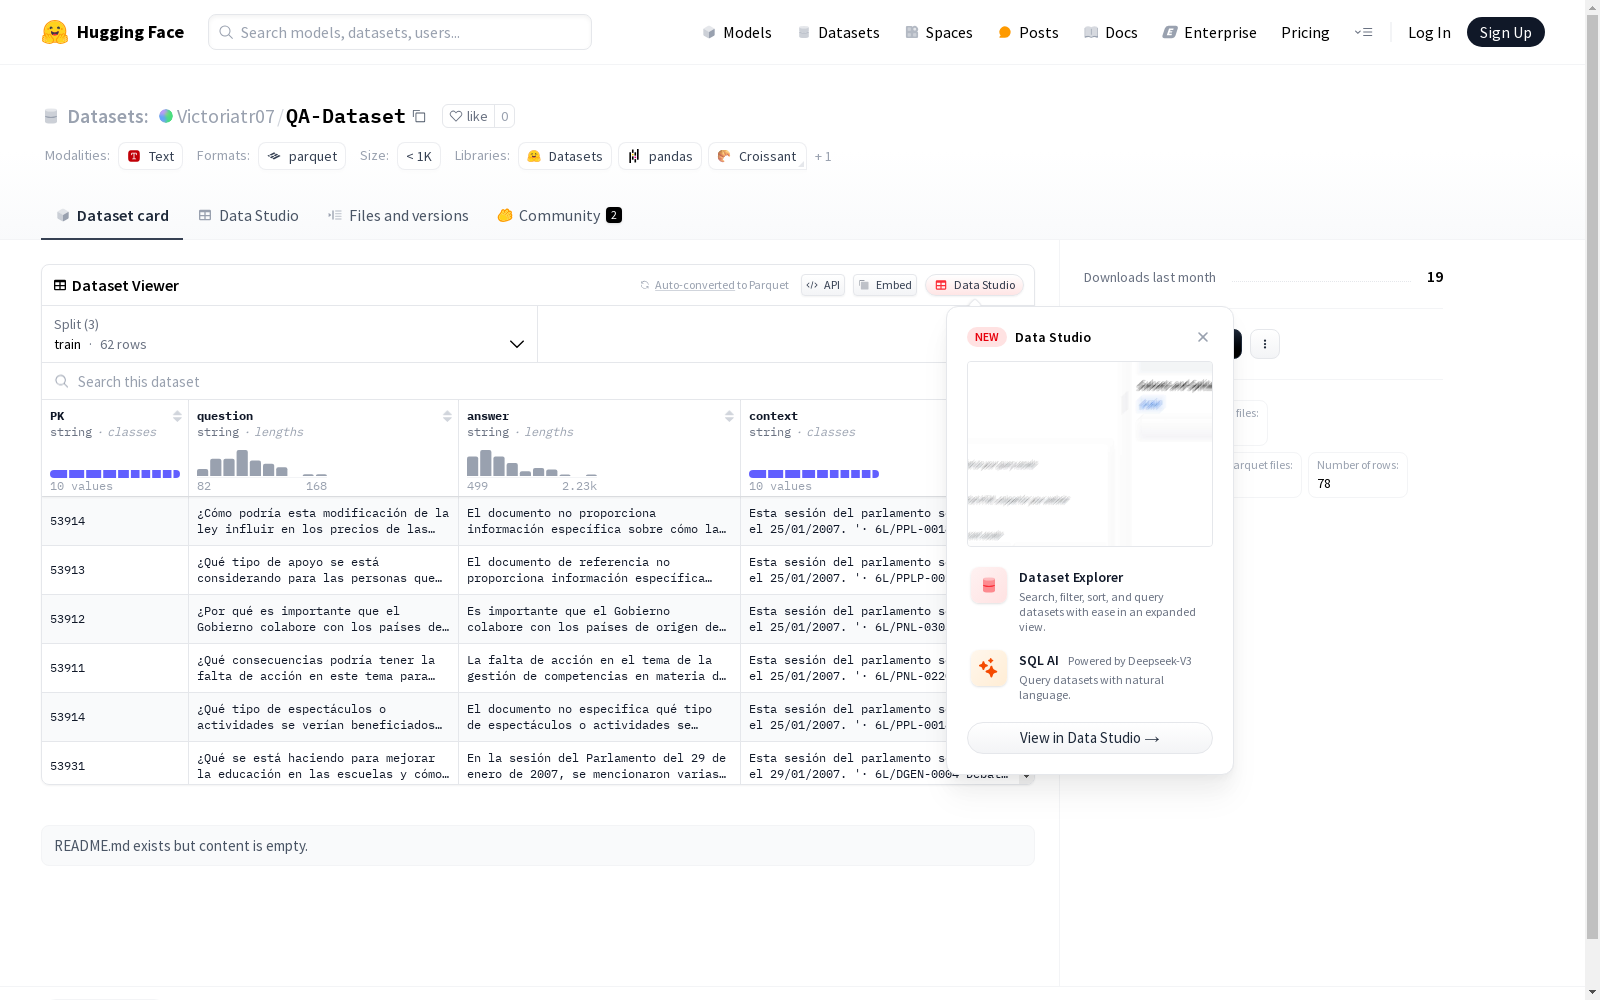This screenshot has width=1600, height=1000.
Task: Click the API button
Action: tap(823, 285)
